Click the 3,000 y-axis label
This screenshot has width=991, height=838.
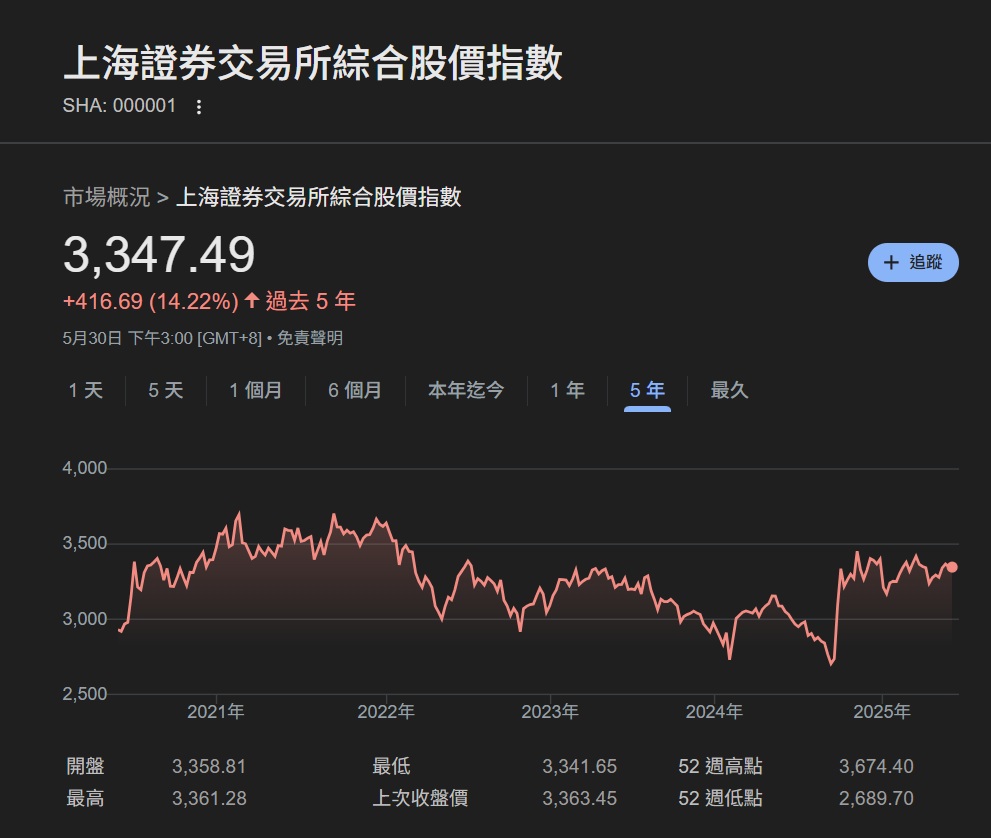coord(85,619)
